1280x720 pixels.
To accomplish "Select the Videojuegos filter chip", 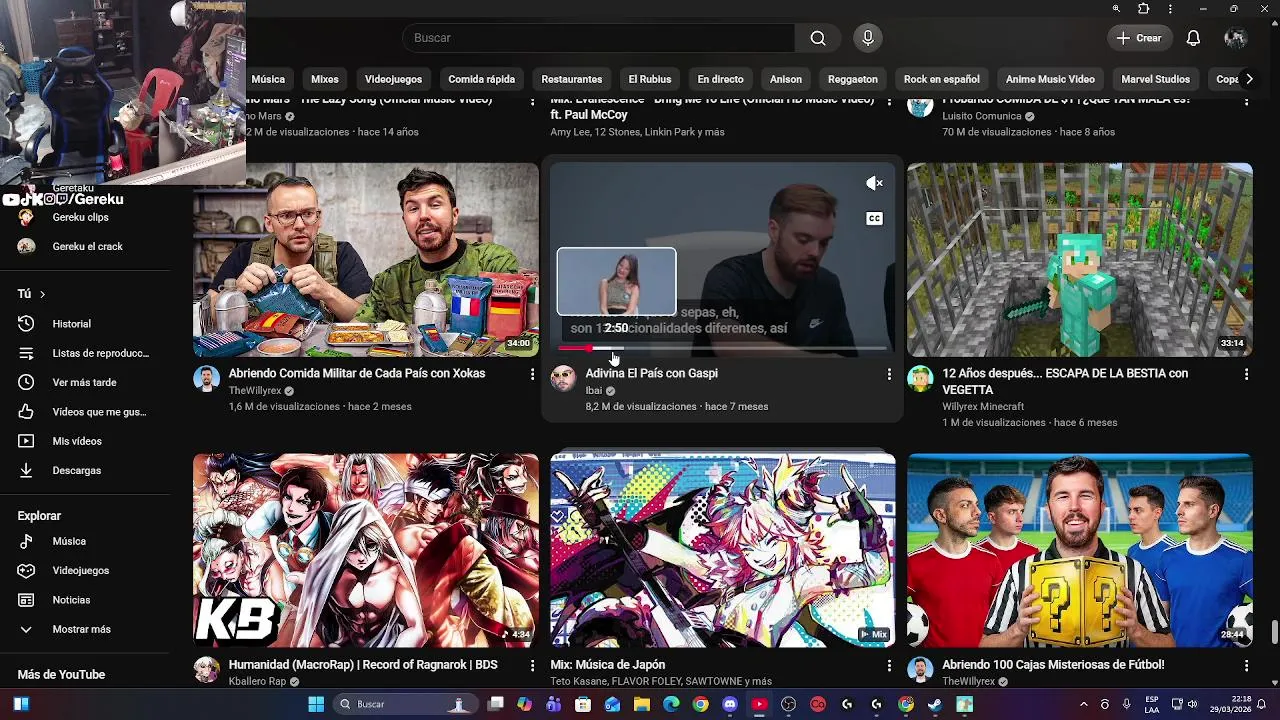I will coord(393,79).
